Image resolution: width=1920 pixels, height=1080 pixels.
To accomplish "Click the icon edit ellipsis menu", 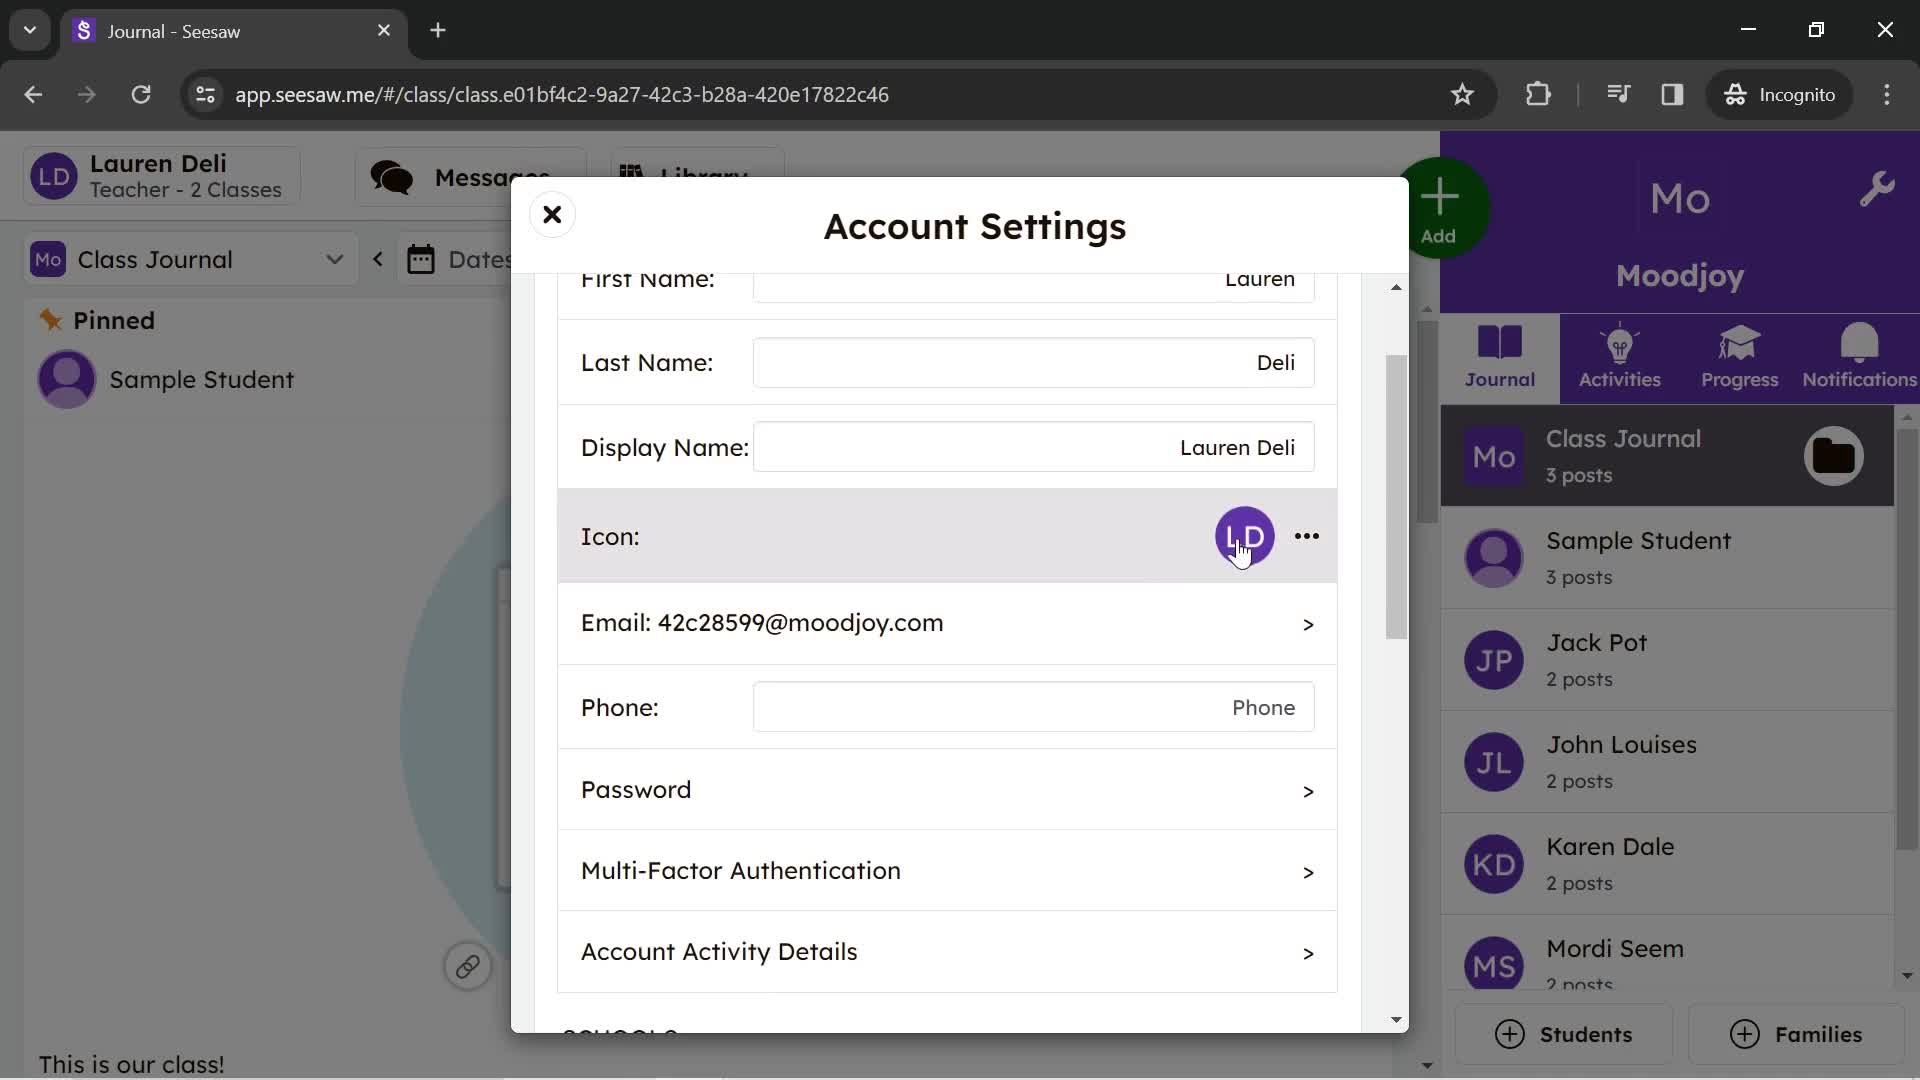I will coord(1307,535).
